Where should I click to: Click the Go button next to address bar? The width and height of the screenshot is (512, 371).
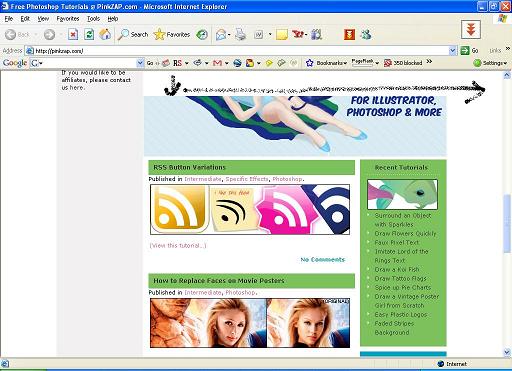tap(470, 51)
